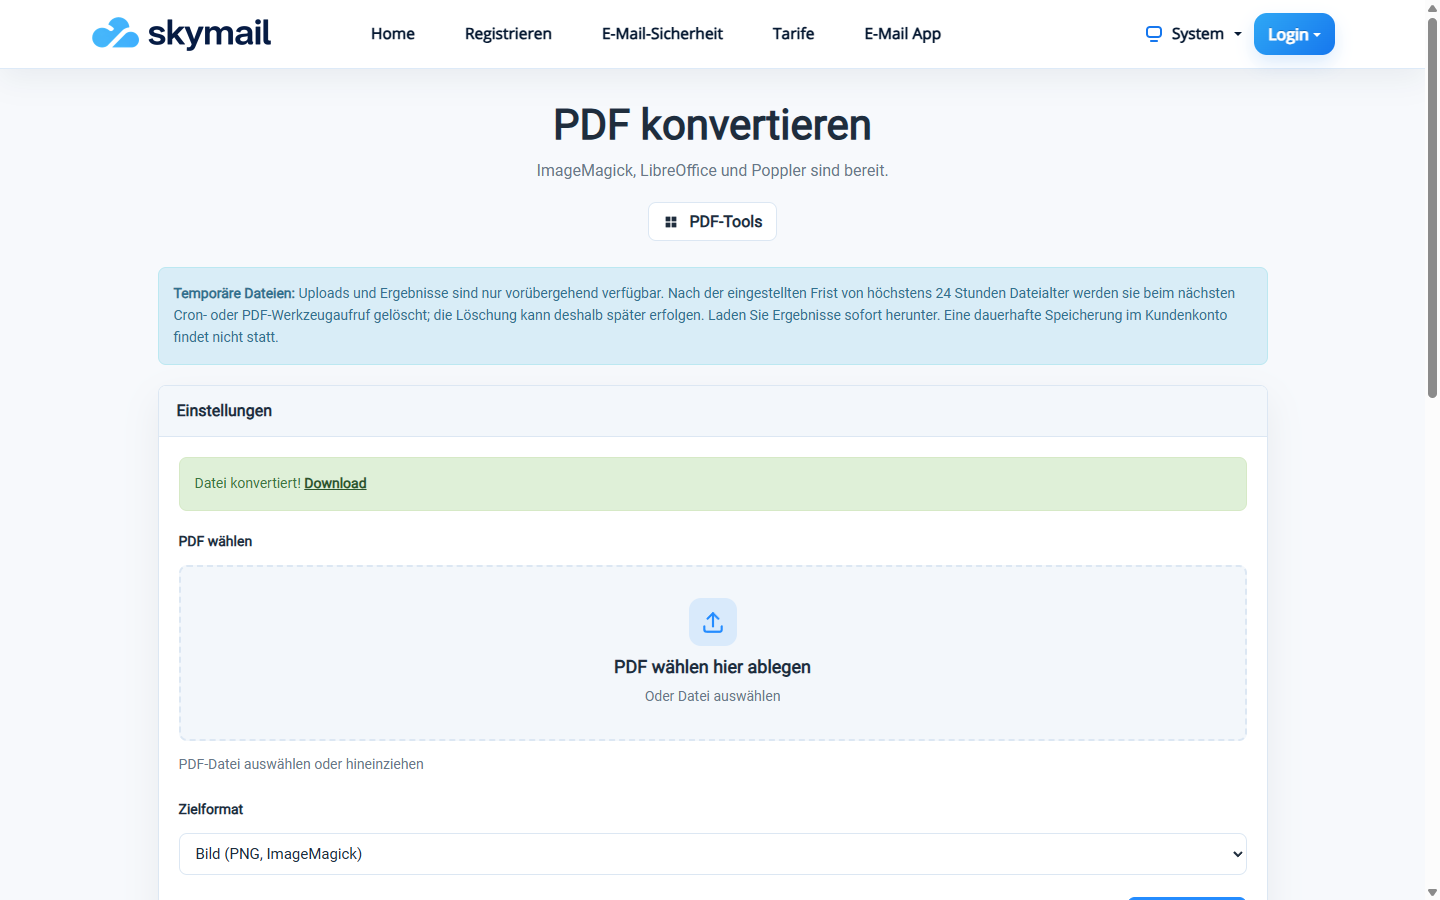The image size is (1440, 900).
Task: Click the 'Datei konvertiert!' success message
Action: [x=247, y=483]
